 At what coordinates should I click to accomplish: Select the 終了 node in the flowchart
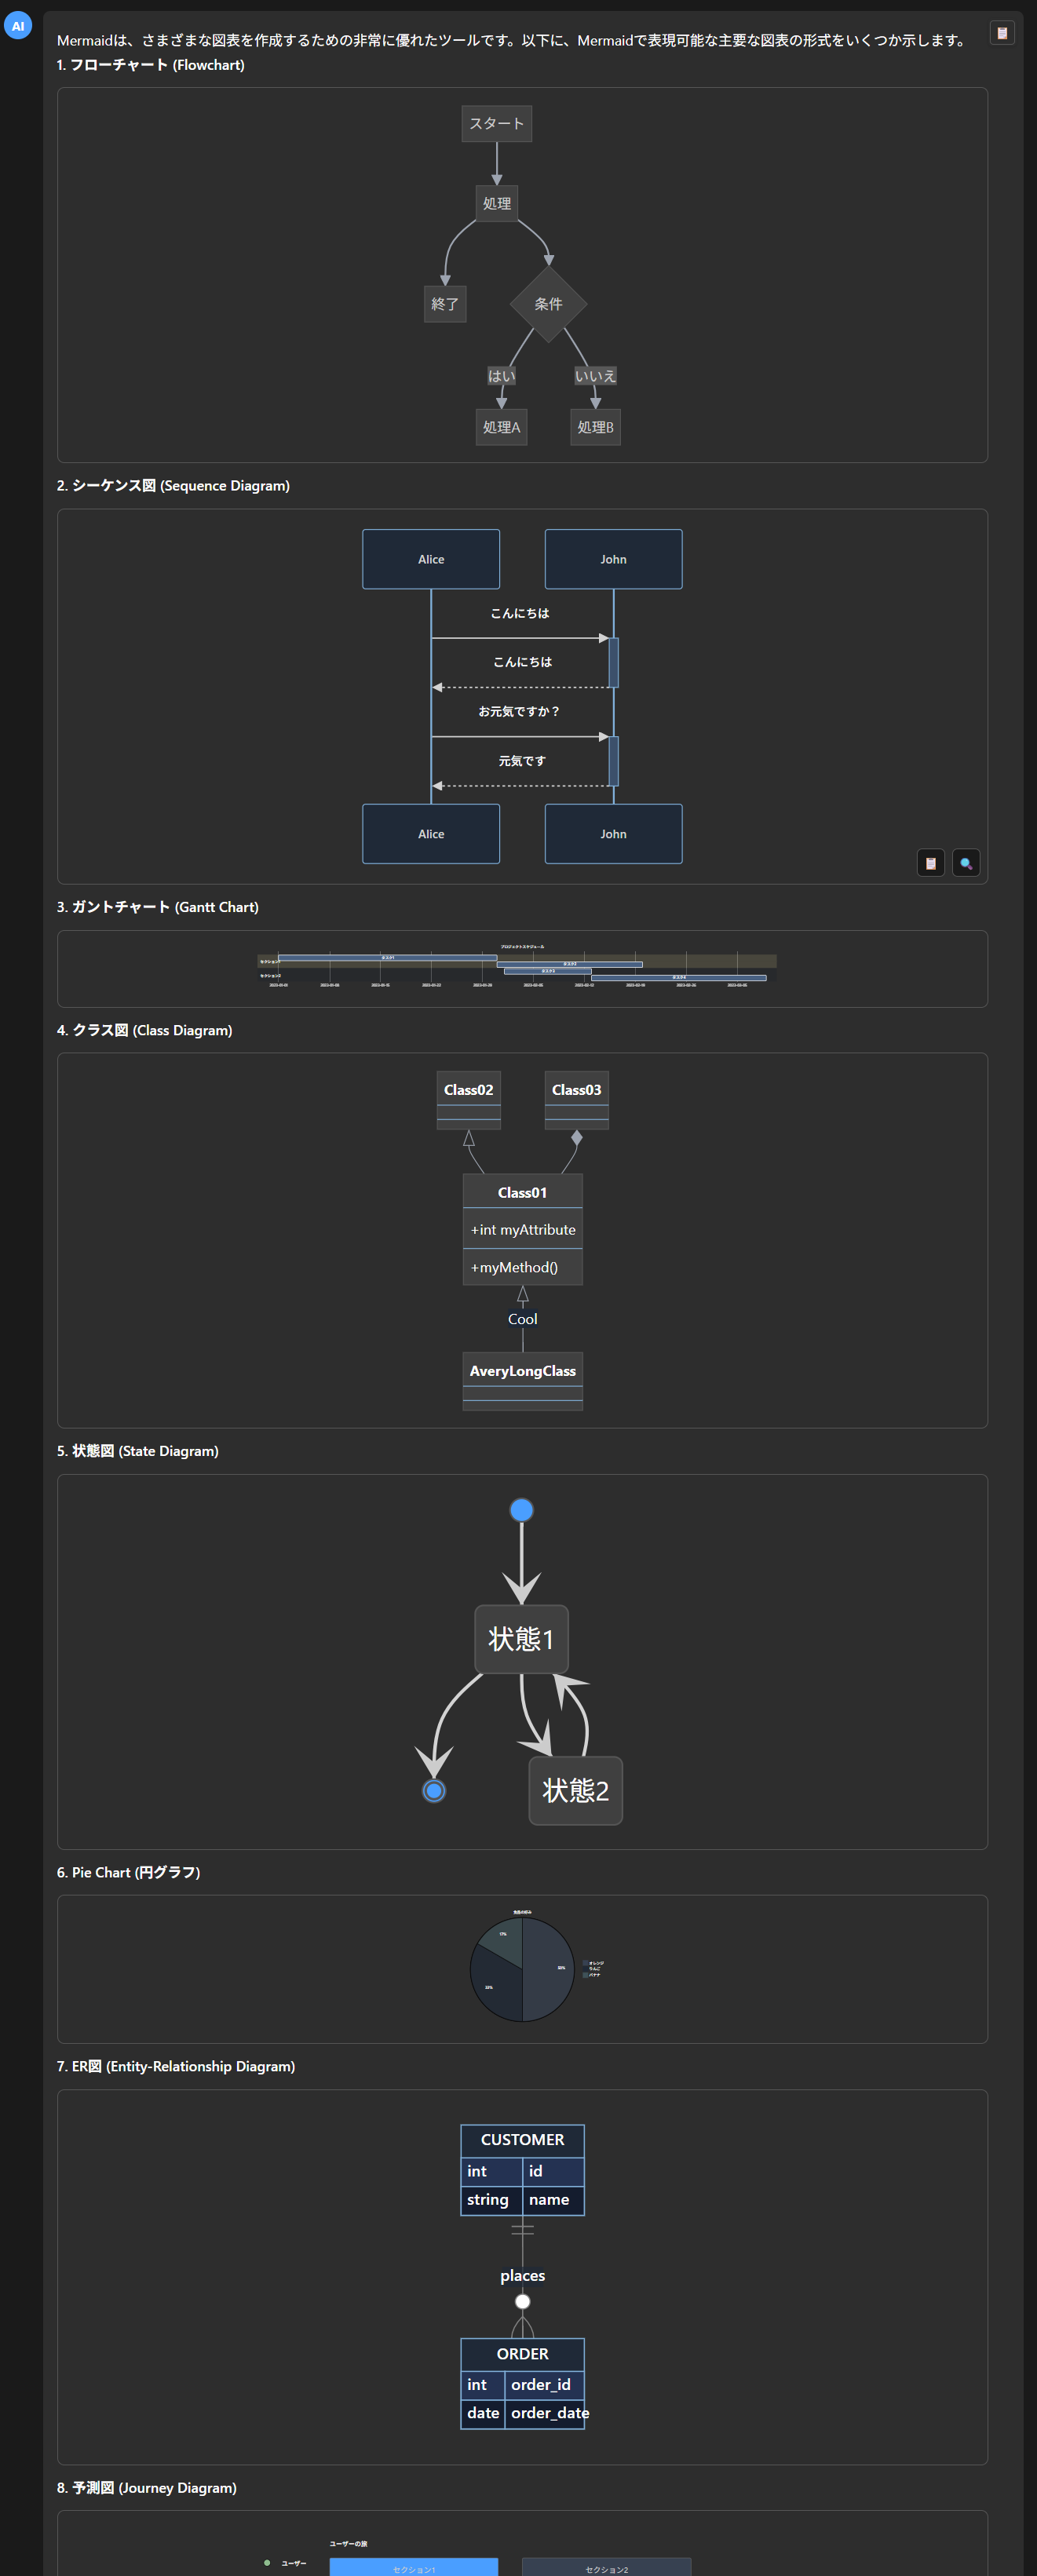(x=445, y=304)
